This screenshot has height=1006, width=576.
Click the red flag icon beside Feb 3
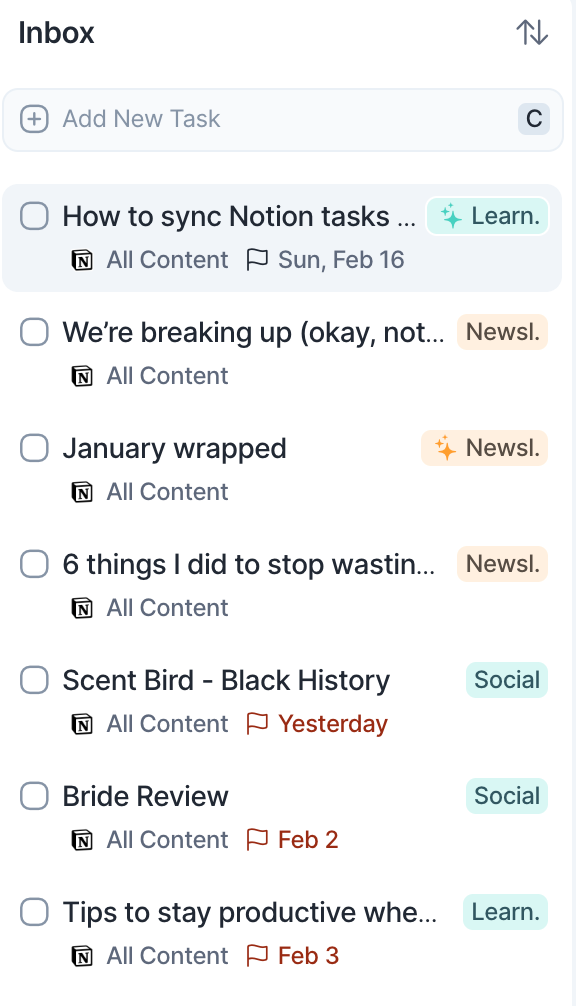[x=257, y=956]
